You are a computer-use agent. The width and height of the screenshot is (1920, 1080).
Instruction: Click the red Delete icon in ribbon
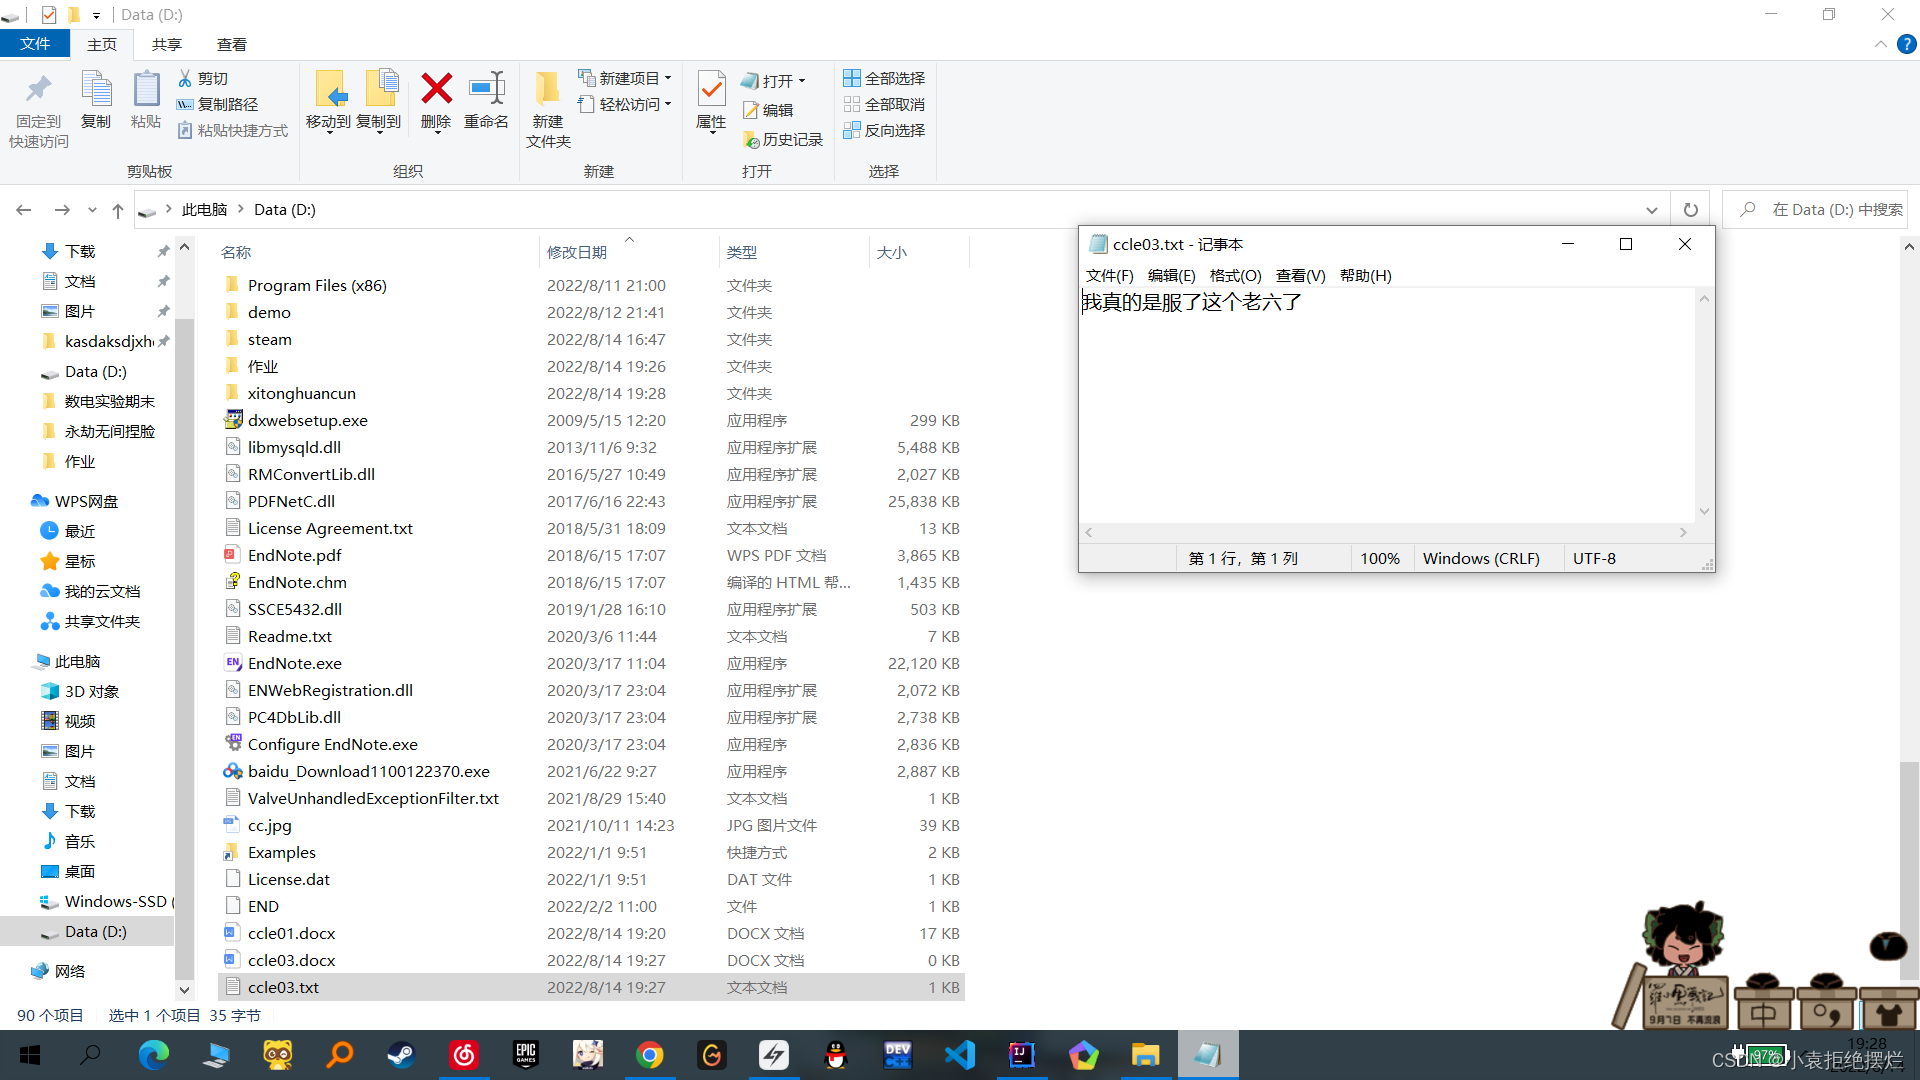[x=436, y=90]
